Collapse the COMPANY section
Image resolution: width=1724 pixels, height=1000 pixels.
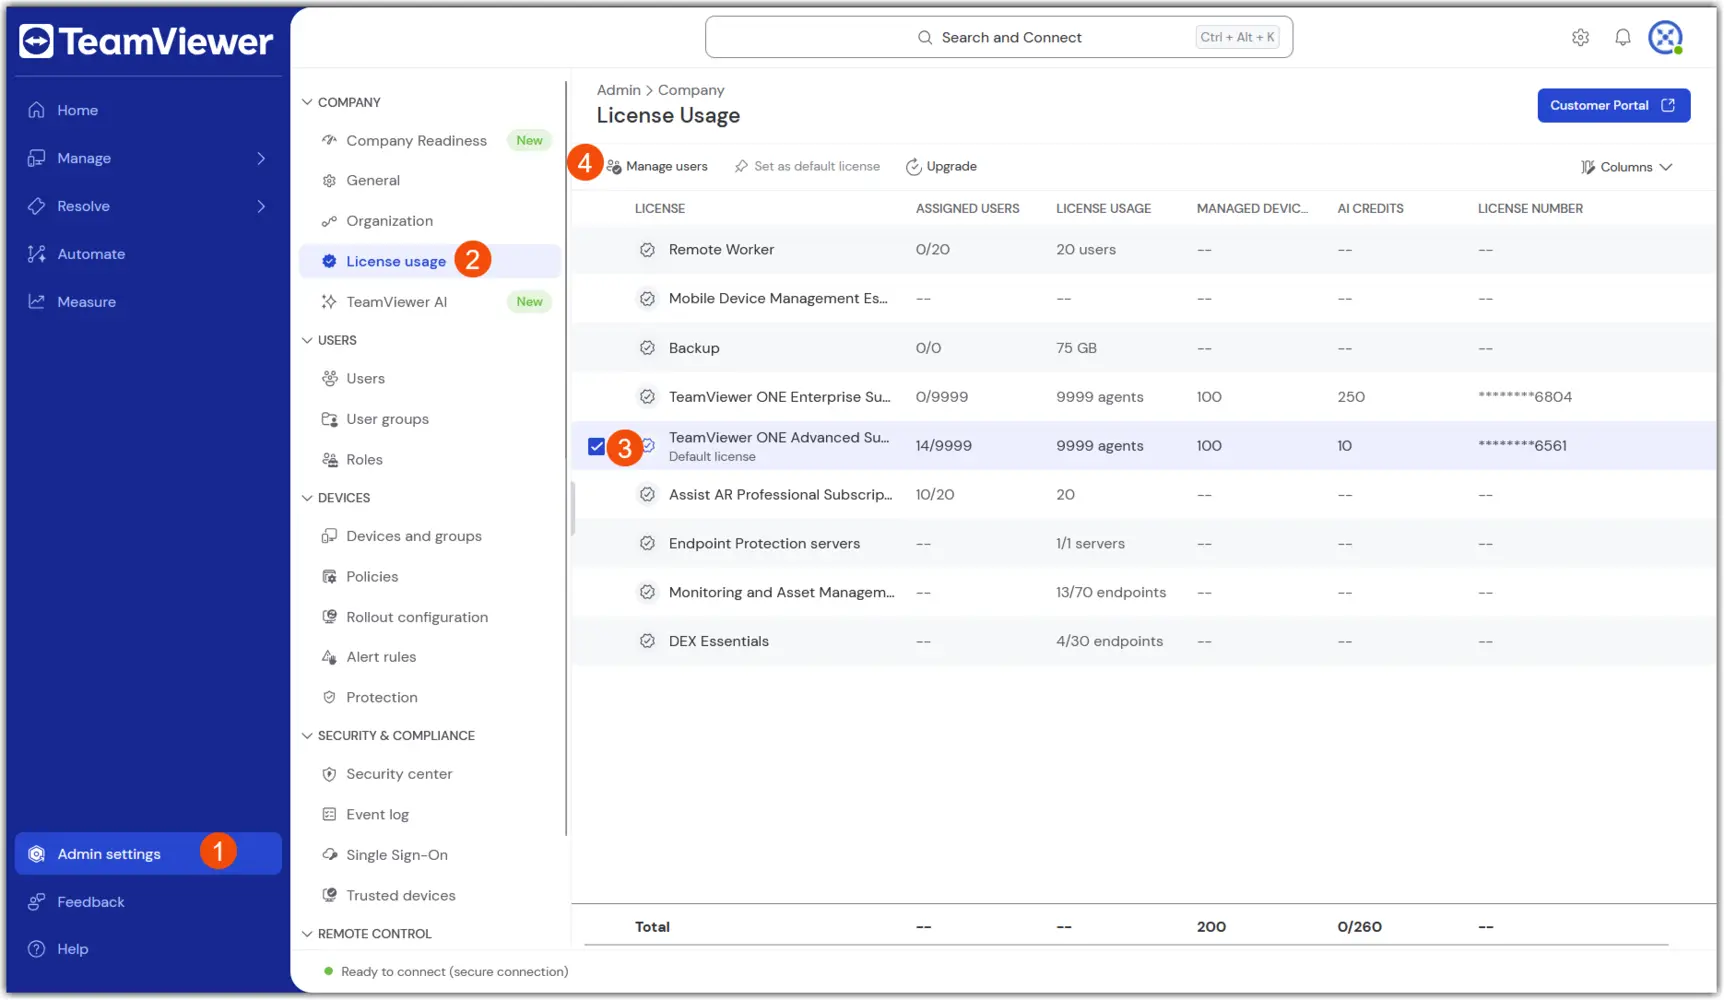click(307, 102)
